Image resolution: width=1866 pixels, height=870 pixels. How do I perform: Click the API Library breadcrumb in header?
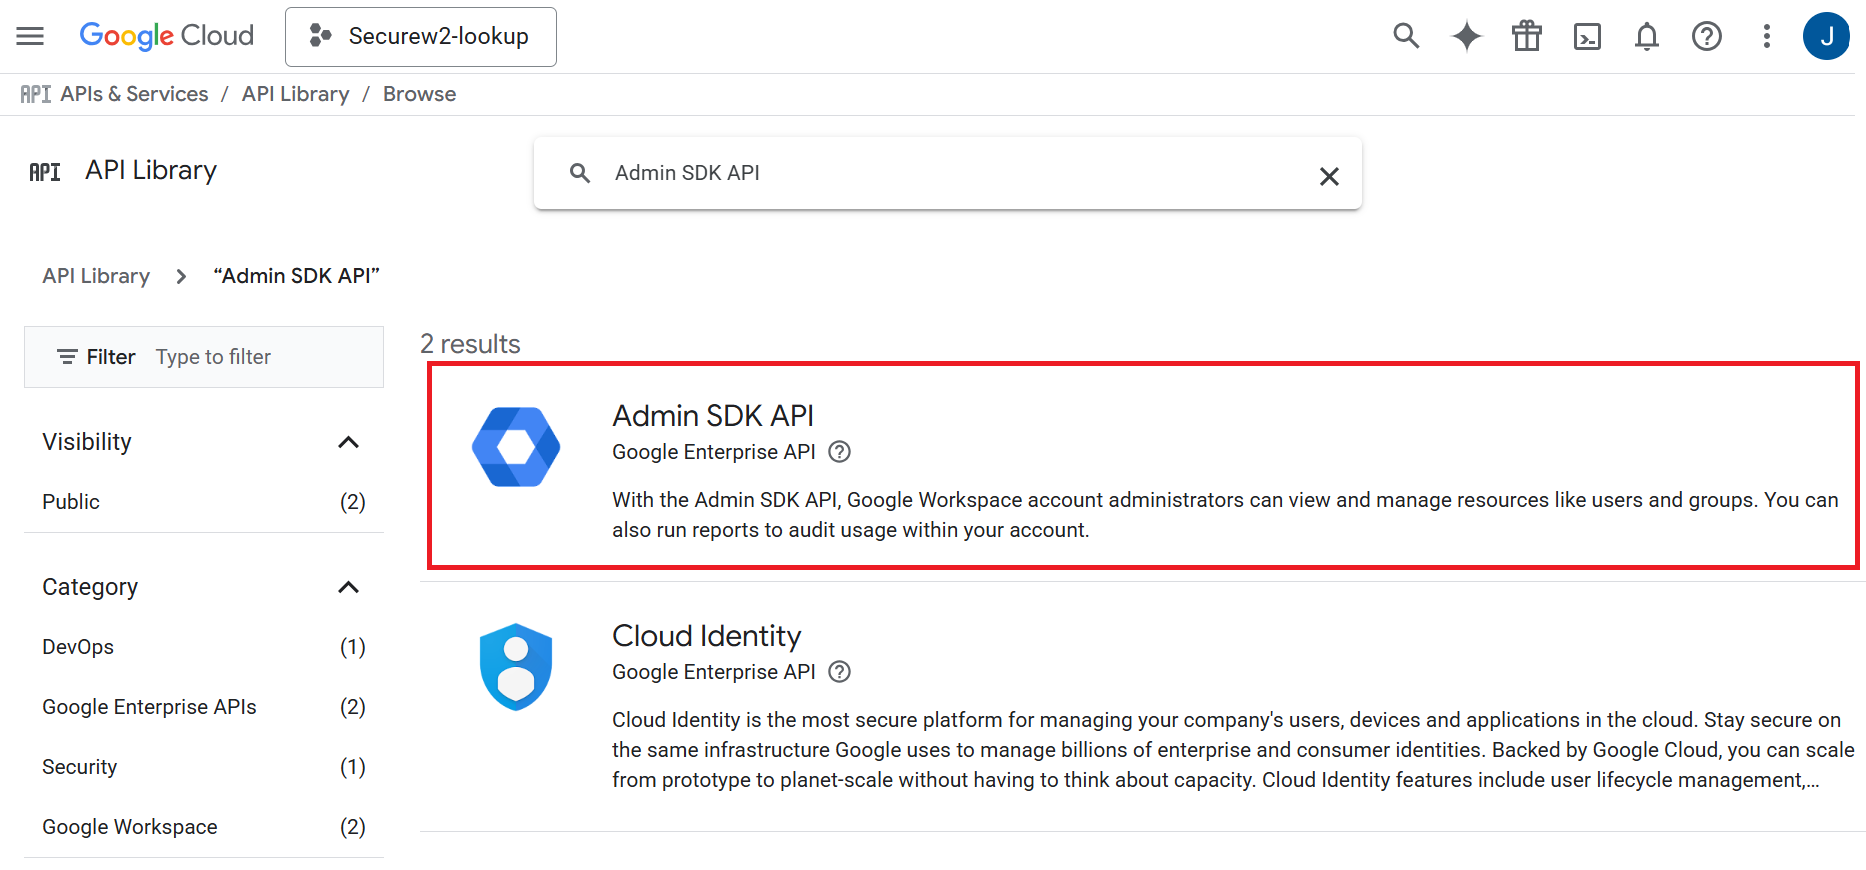pos(295,94)
